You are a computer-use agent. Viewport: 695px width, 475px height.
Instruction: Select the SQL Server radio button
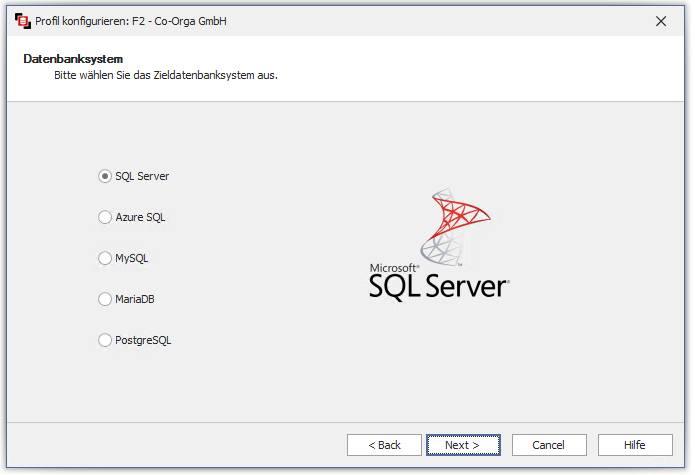coord(105,176)
